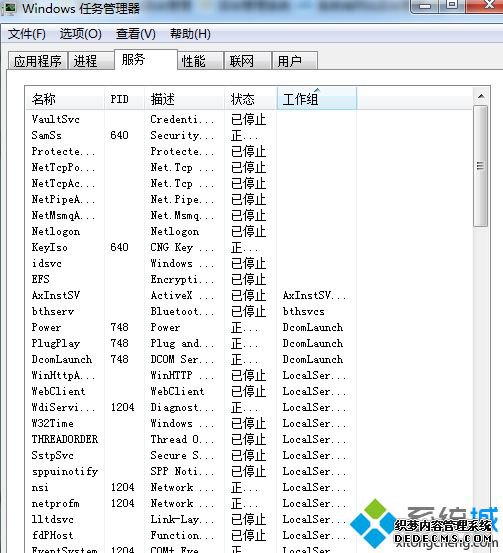Switch to the 应用程序 tab
Screen dimensions: 503x553
click(38, 61)
